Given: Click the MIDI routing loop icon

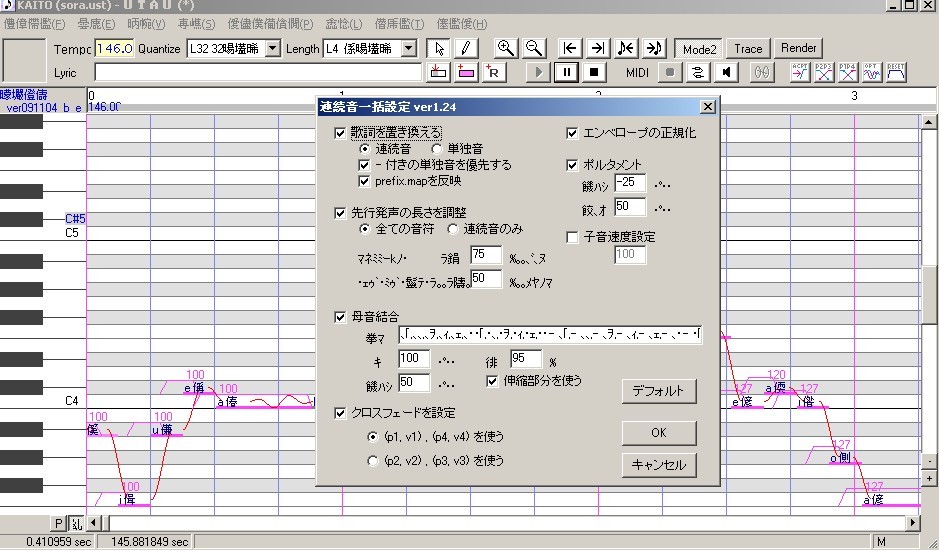Looking at the screenshot, I should (698, 72).
